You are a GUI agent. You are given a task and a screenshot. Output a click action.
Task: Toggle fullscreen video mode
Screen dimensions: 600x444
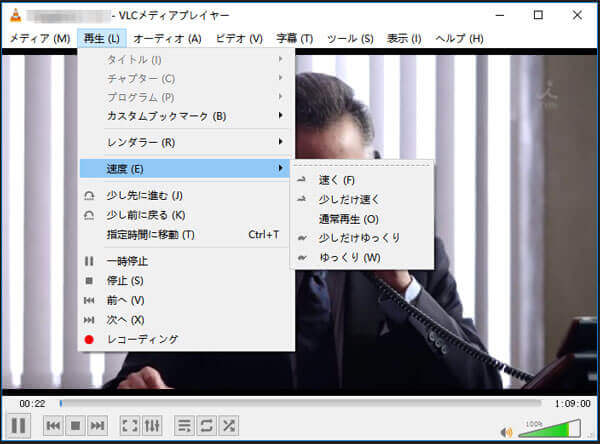(x=130, y=426)
